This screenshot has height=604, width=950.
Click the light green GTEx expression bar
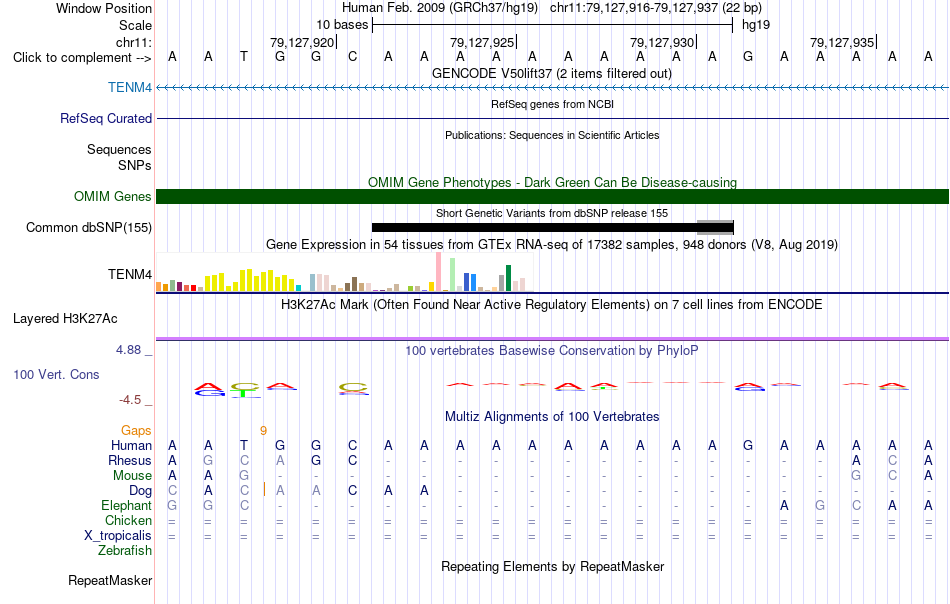[x=453, y=274]
